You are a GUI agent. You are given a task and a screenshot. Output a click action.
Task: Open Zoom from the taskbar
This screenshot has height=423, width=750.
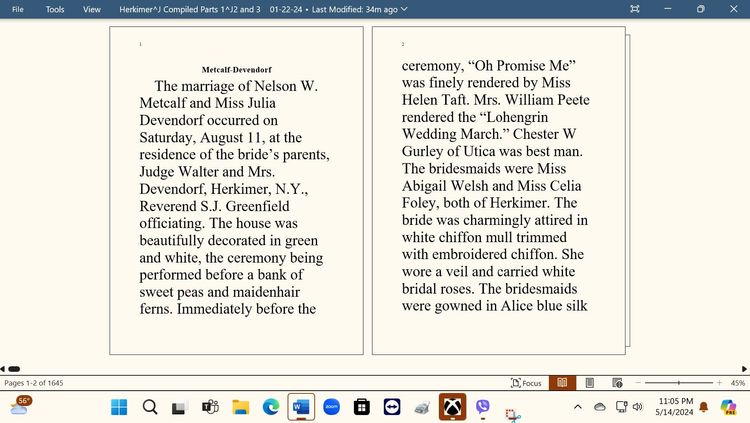click(331, 407)
